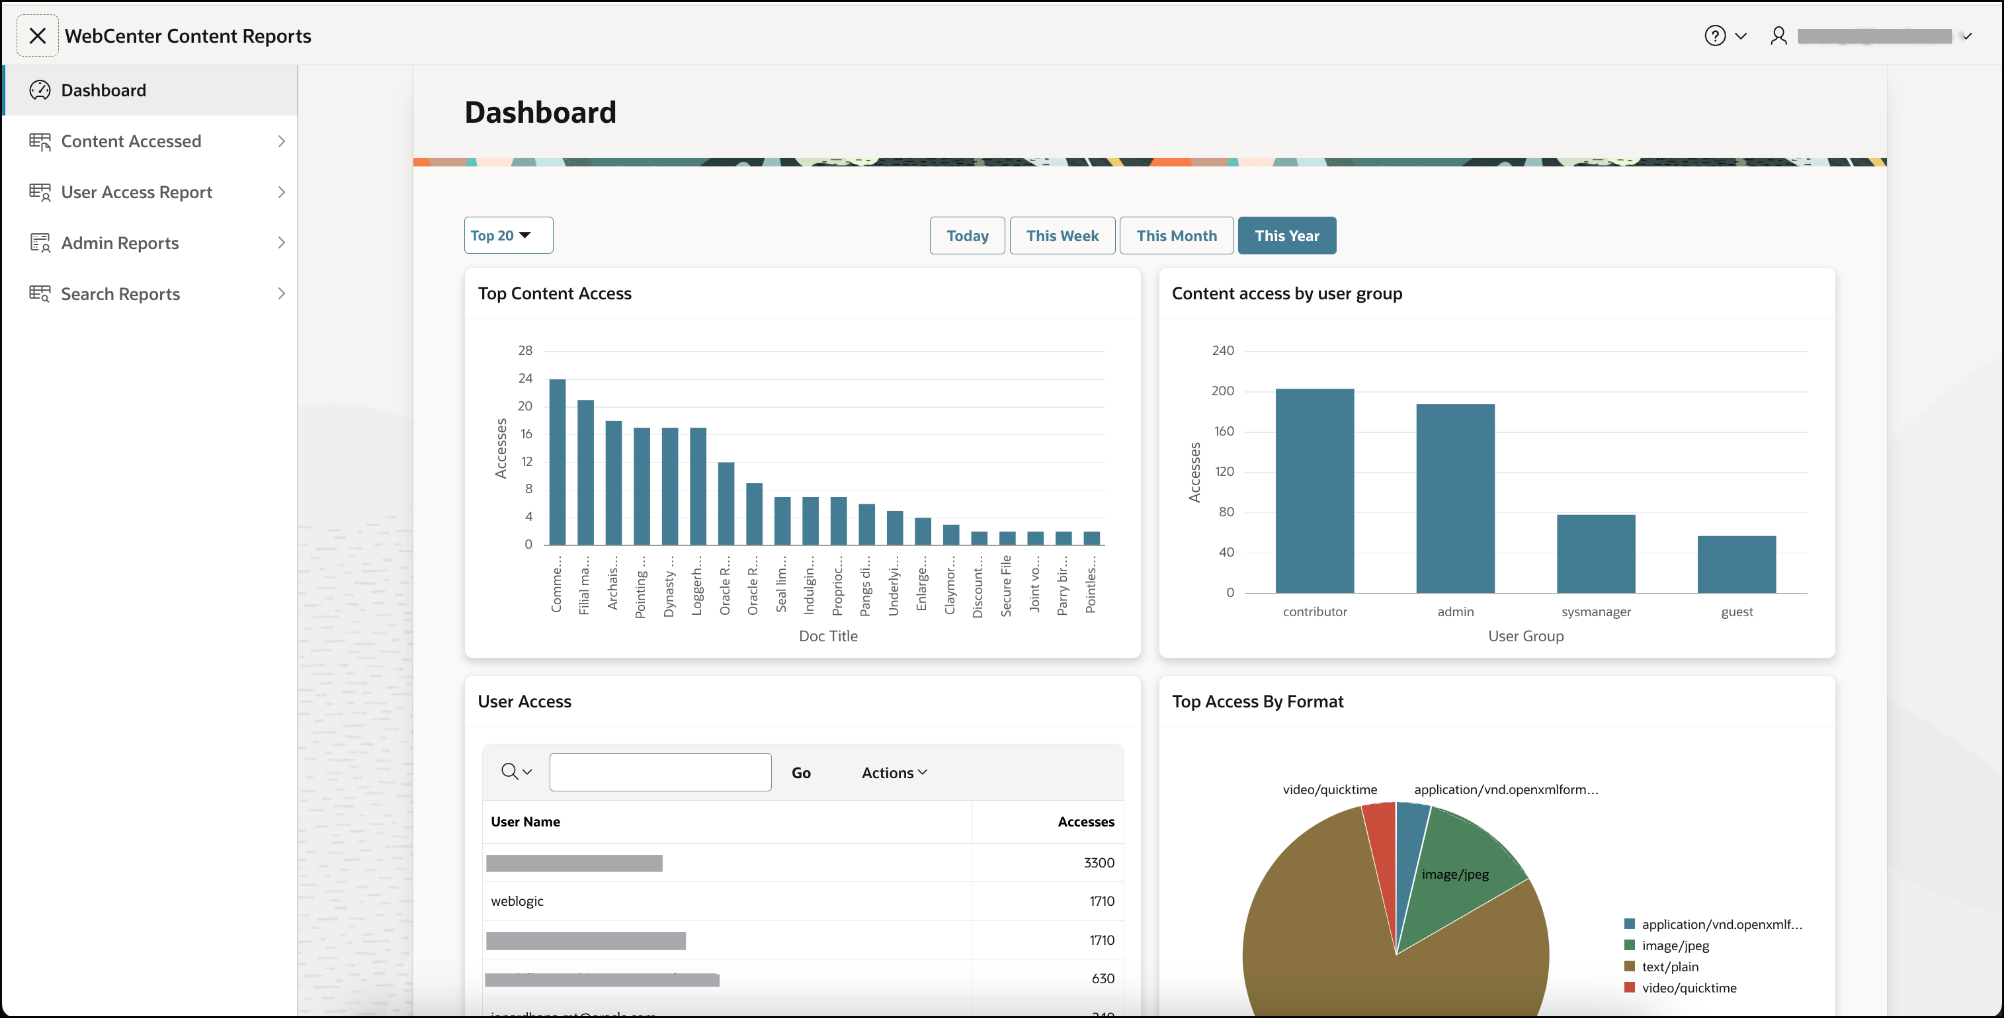Sort by User Name column header
Screen dimensions: 2004x1018
click(525, 822)
